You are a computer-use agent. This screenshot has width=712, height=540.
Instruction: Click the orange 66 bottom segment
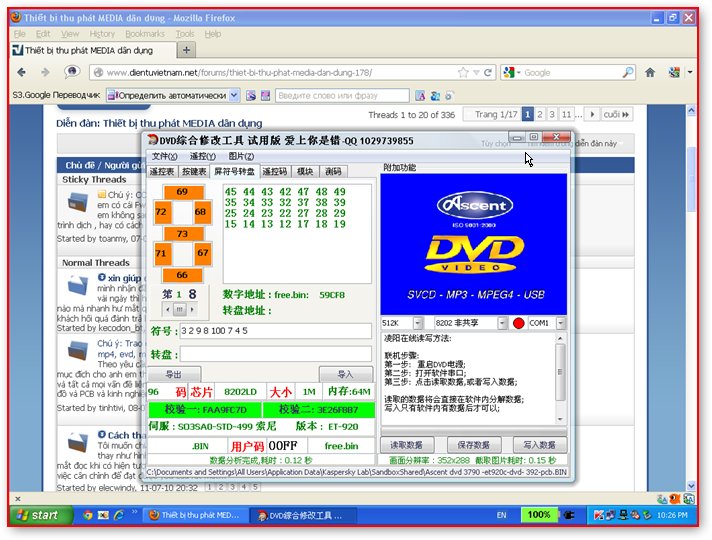click(183, 275)
